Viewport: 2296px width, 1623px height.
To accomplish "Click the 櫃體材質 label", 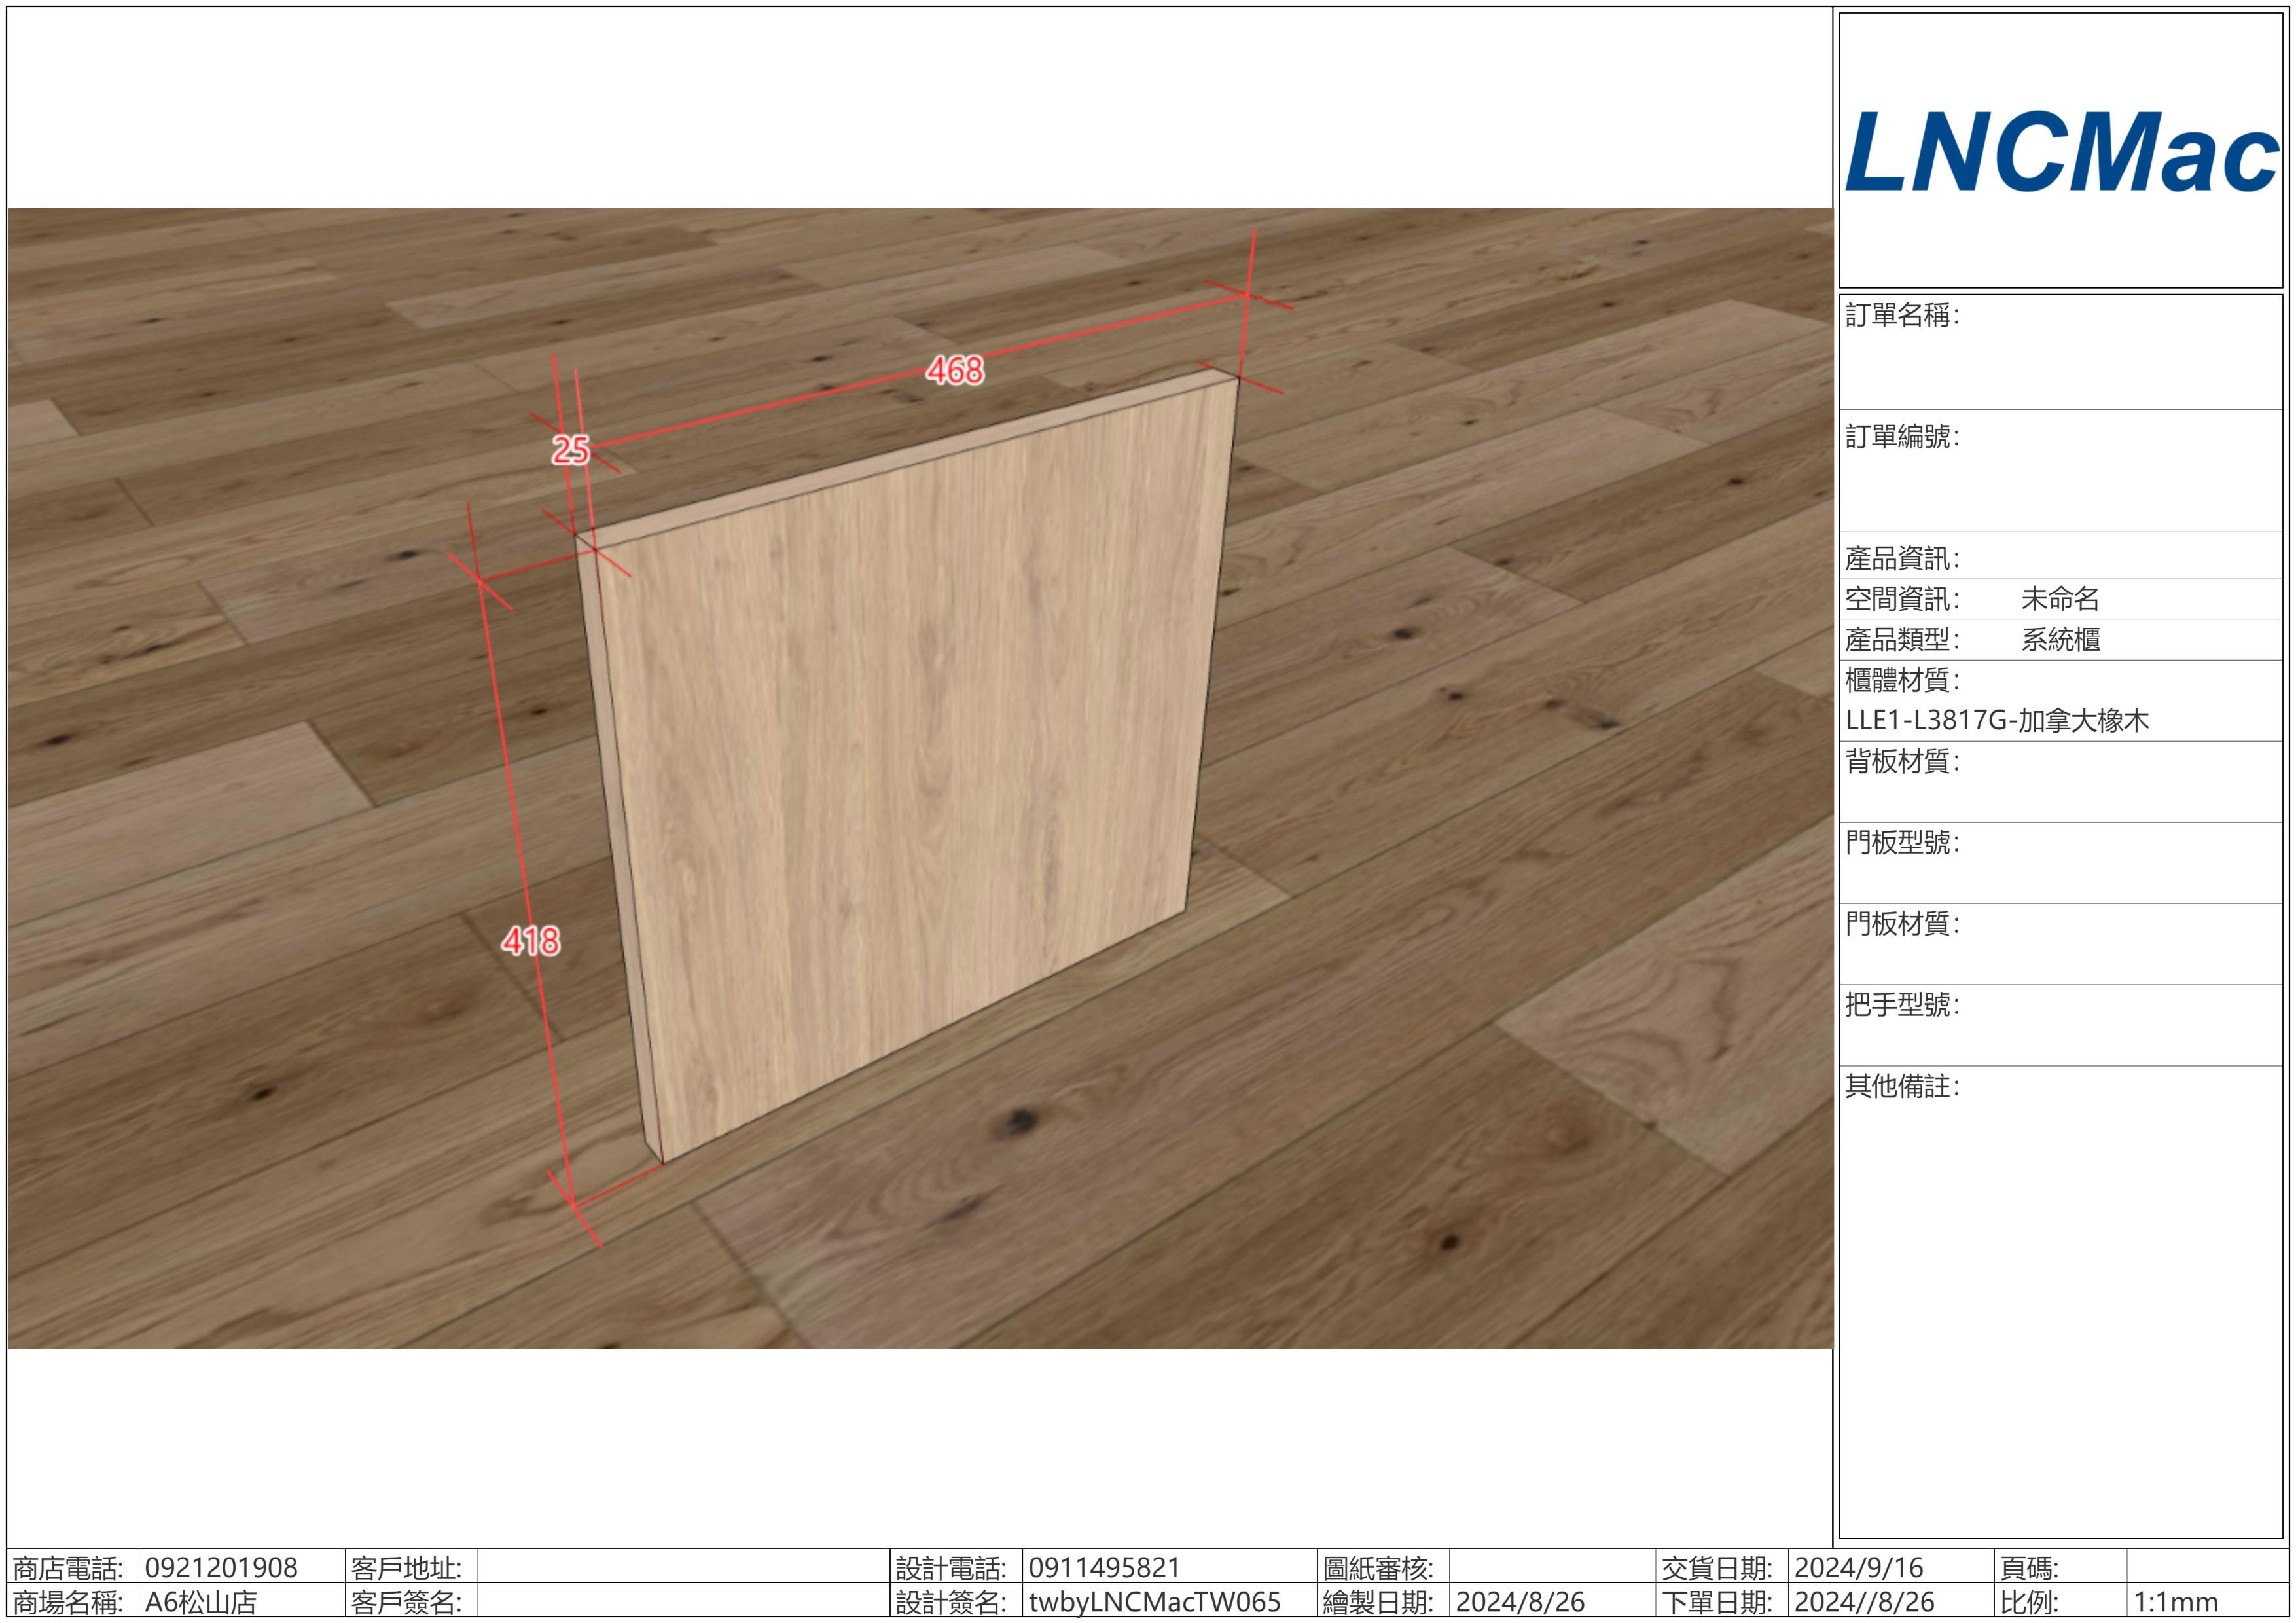I will [x=1902, y=680].
